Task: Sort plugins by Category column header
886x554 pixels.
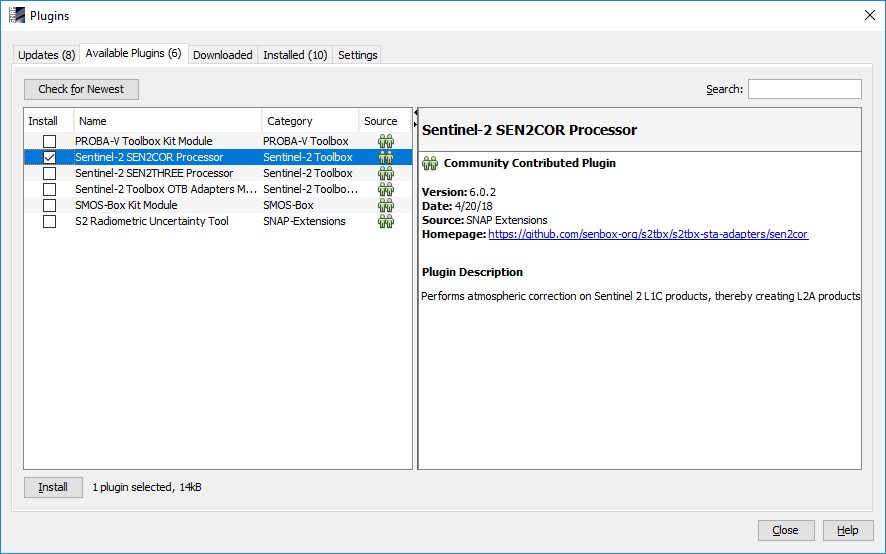Action: [310, 121]
